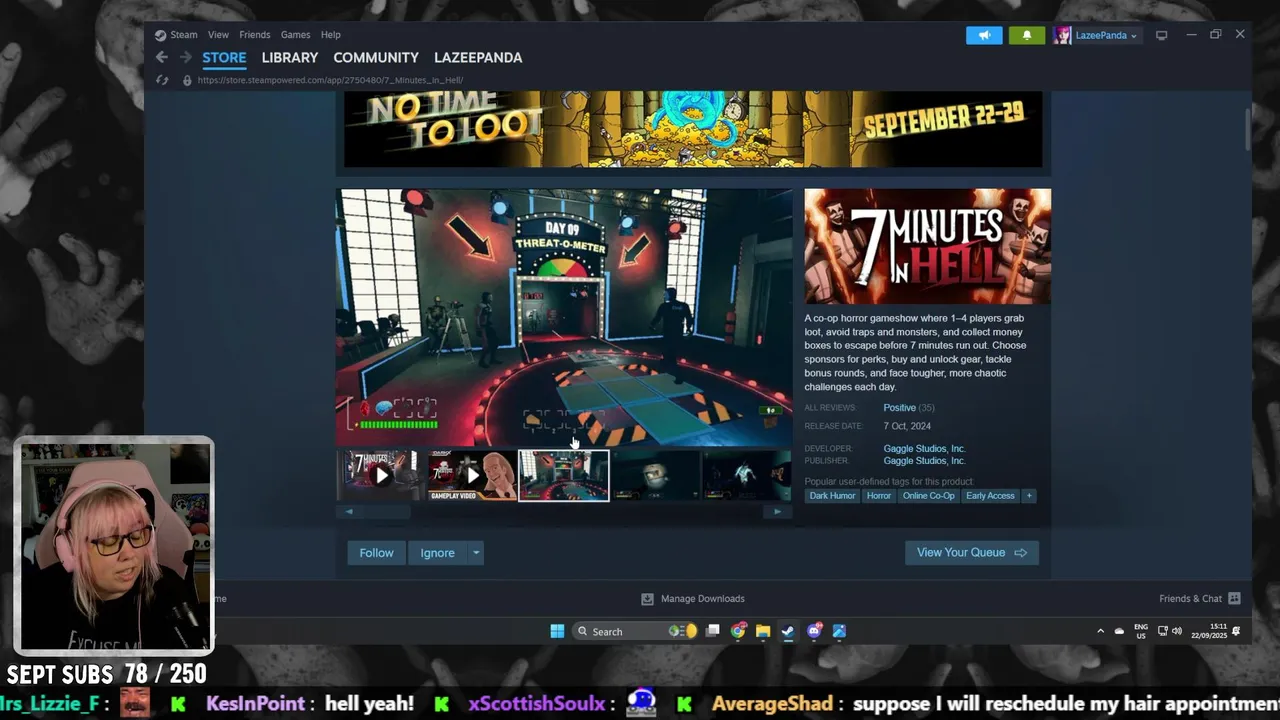Image resolution: width=1280 pixels, height=720 pixels.
Task: Open File Explorer from the taskbar
Action: pos(763,631)
